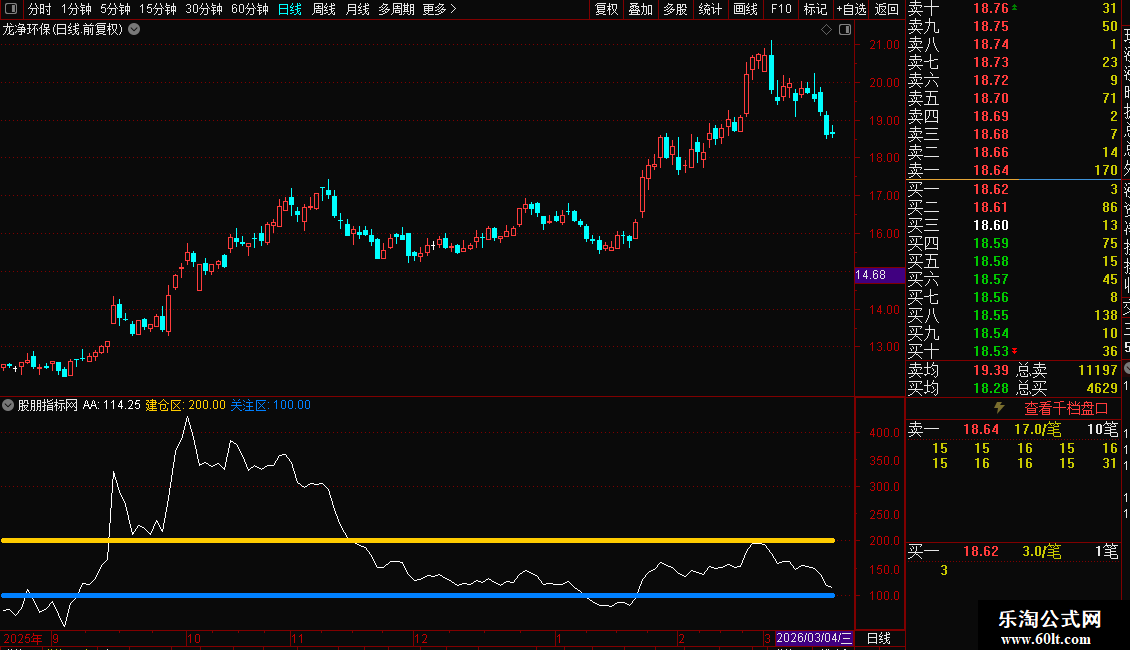Screen dimensions: 1130x650
Task: Expand the 更多 periods menu
Action: pyautogui.click(x=439, y=9)
